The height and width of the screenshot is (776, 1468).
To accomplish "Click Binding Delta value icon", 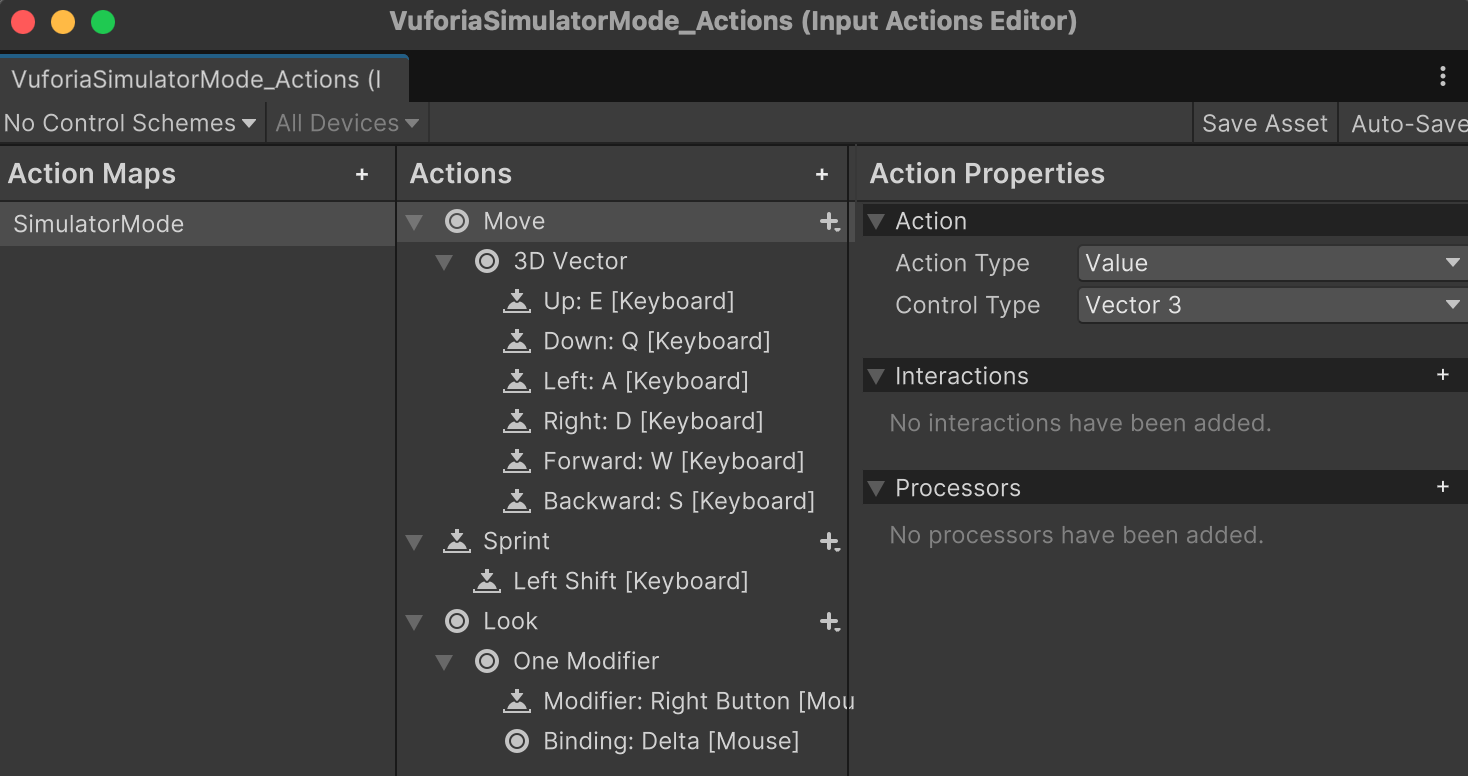I will point(517,741).
